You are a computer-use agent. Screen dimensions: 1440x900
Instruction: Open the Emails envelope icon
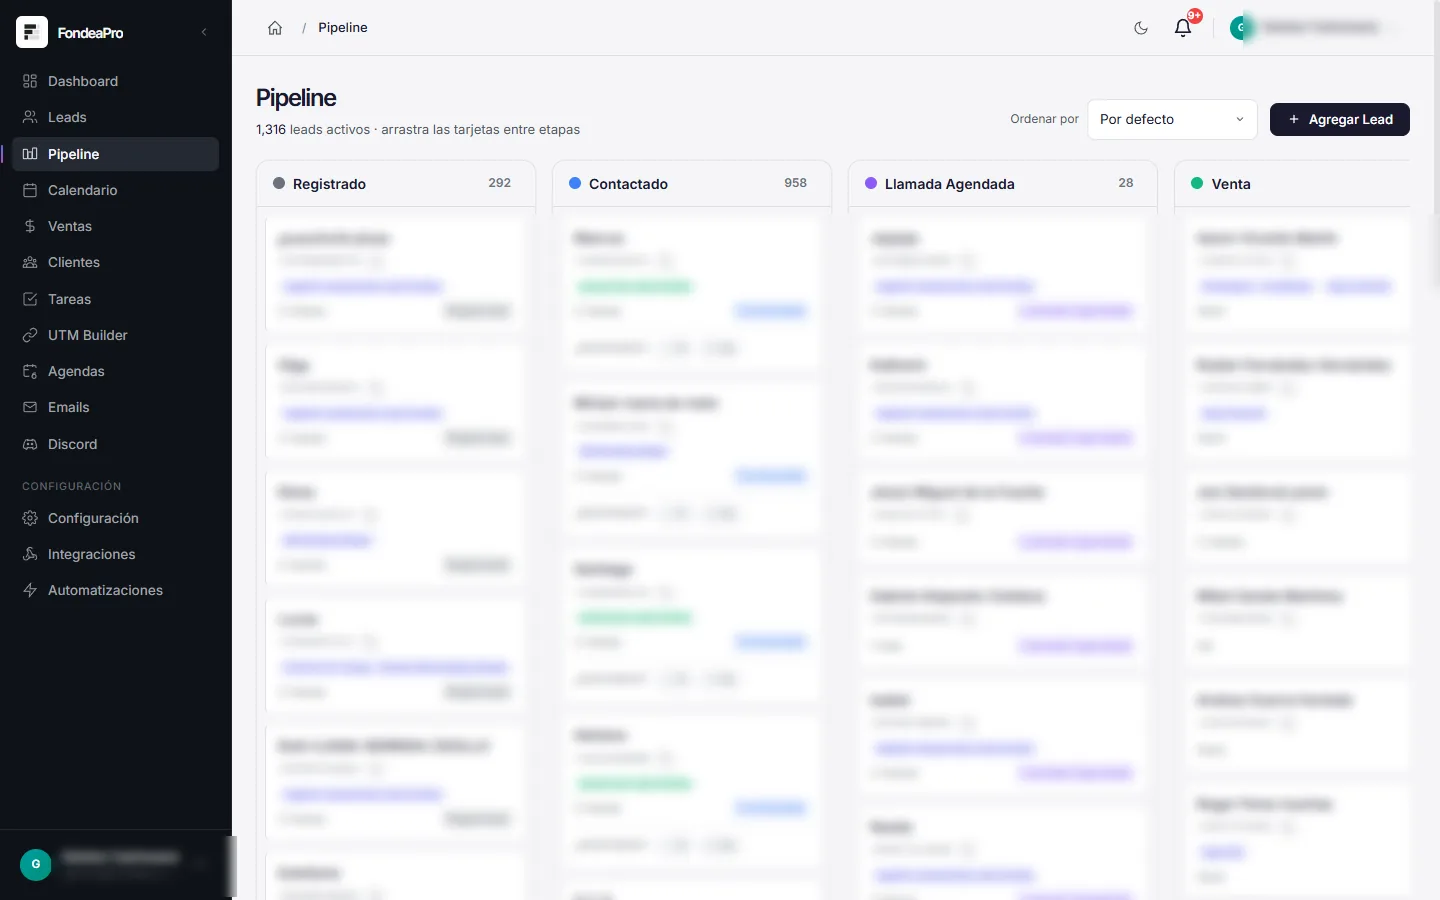point(30,407)
